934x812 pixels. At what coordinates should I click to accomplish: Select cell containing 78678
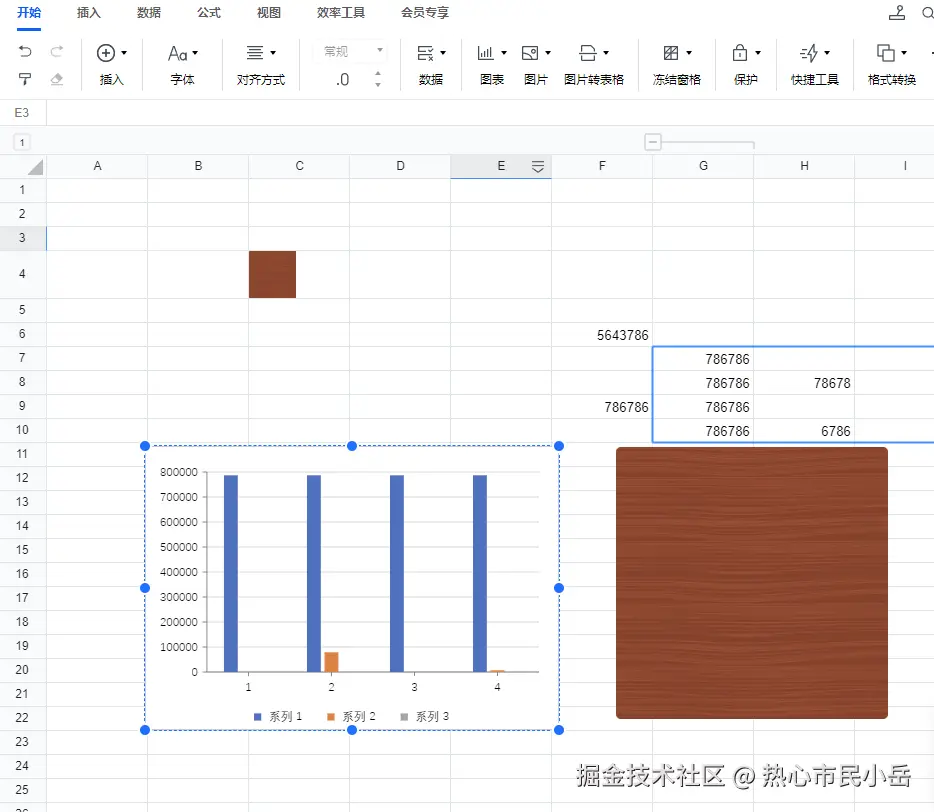click(804, 383)
